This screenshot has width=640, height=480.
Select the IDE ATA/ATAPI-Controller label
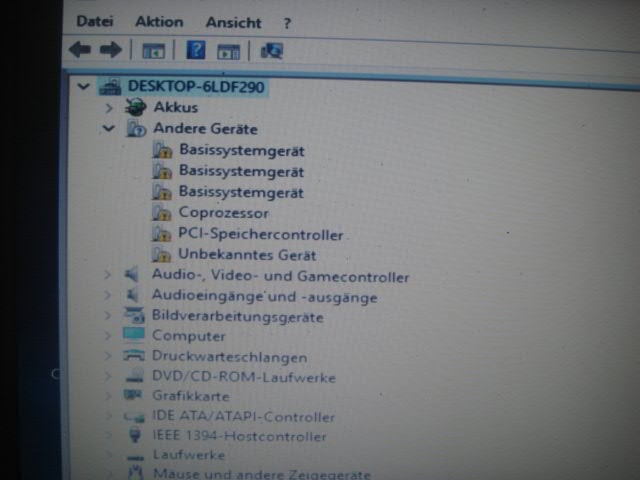pyautogui.click(x=244, y=417)
